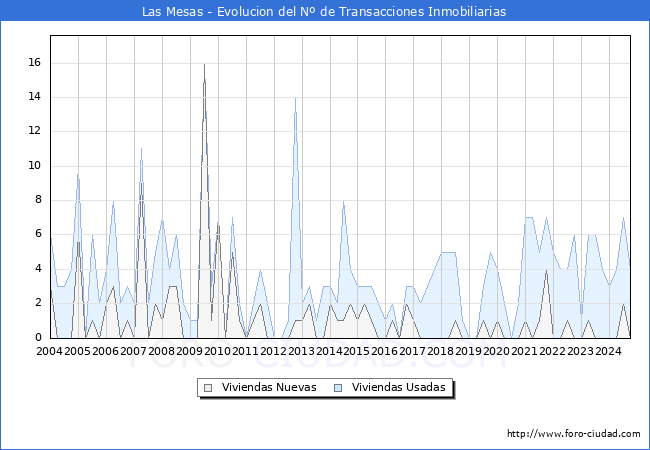The image size is (650, 450).
Task: Click the y-axis value 16
Action: (x=35, y=63)
